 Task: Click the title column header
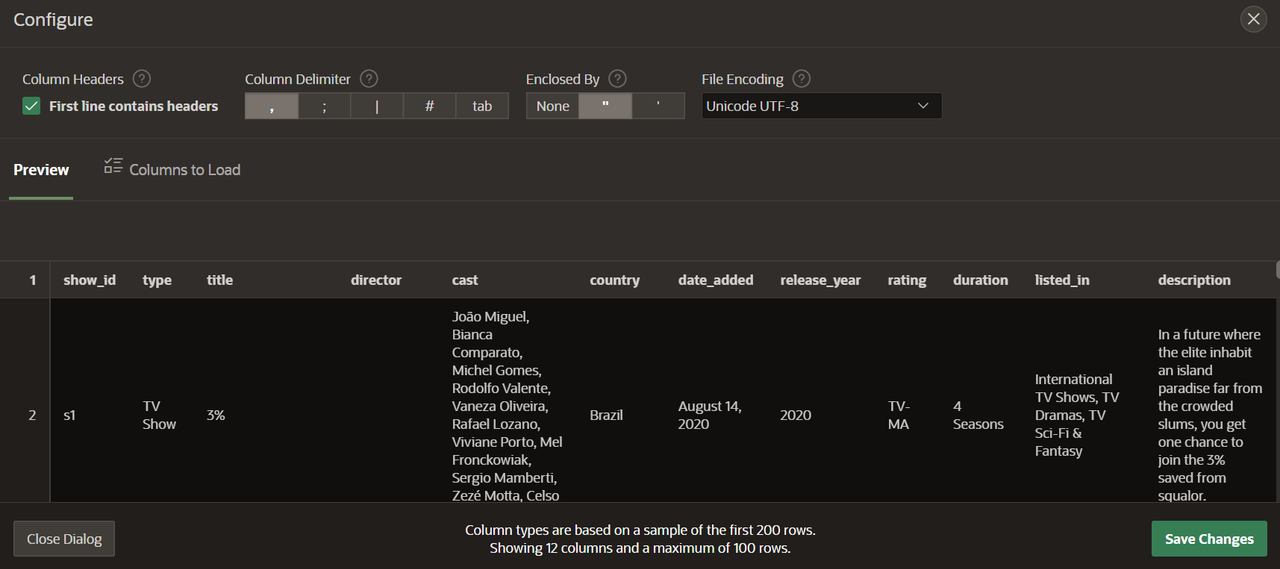[x=220, y=280]
